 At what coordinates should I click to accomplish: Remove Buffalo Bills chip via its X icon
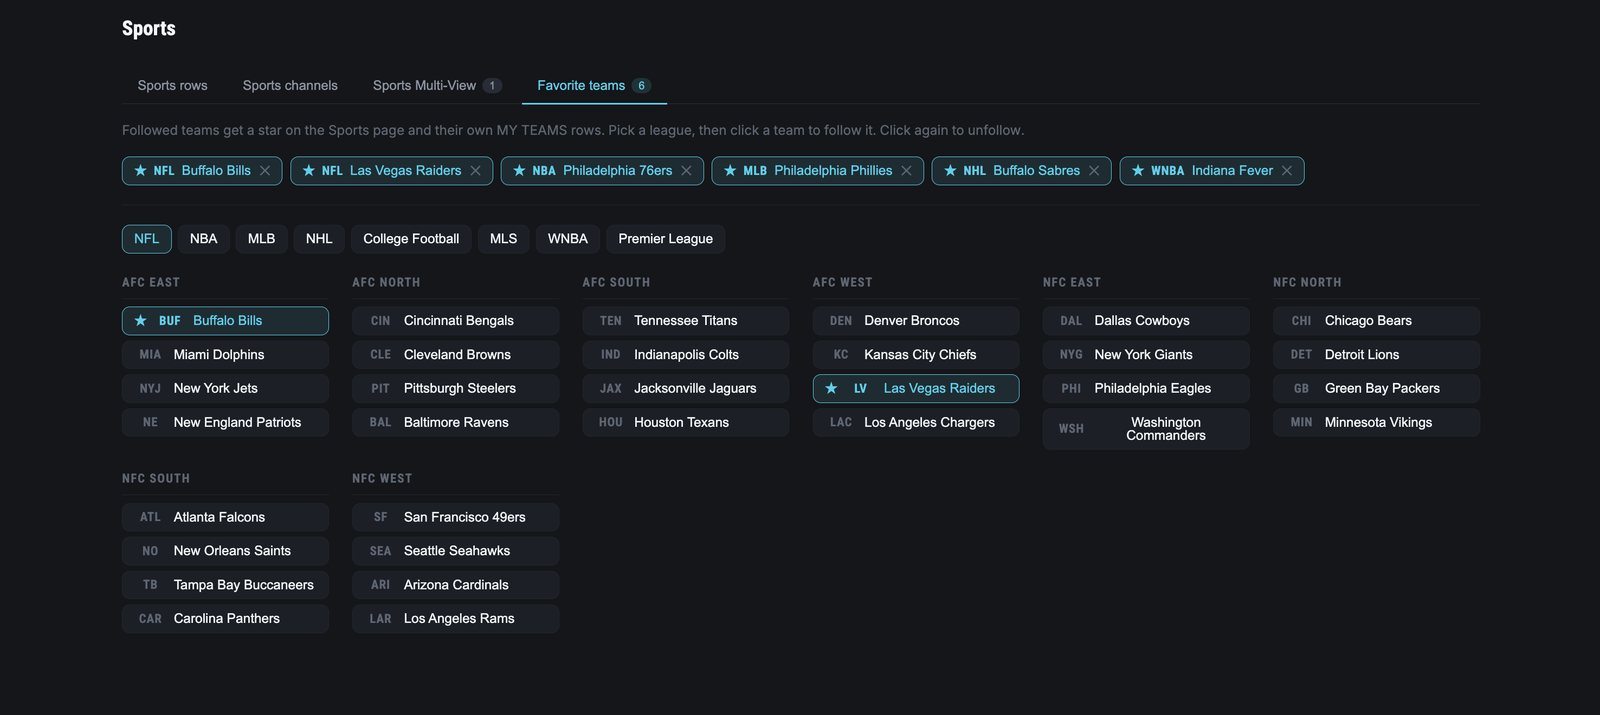[x=265, y=171]
